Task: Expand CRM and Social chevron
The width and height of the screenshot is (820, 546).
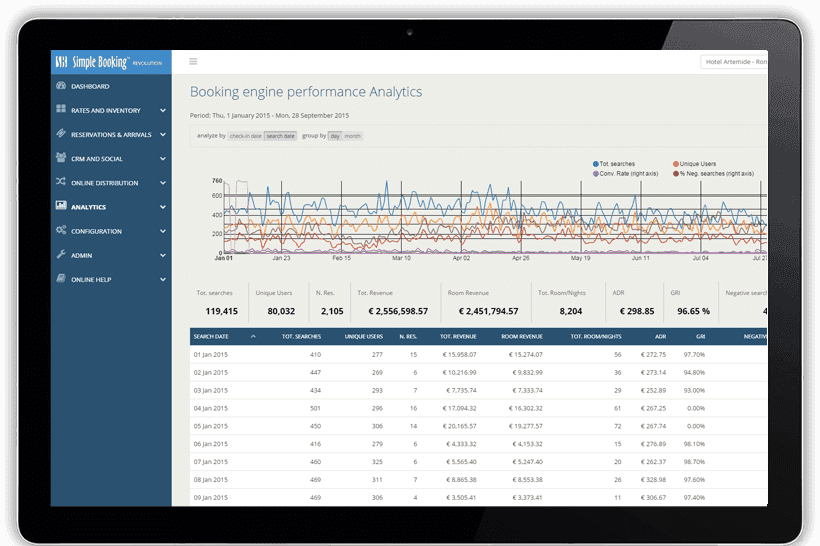Action: coord(163,159)
